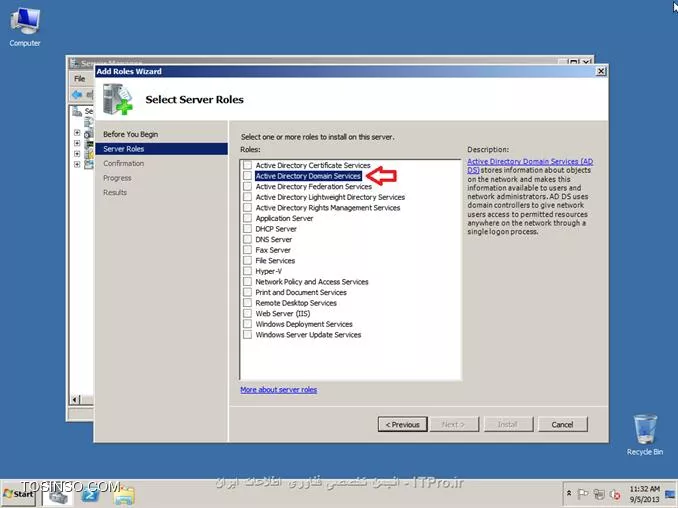
Task: Check Active Directory Rights Management Services
Action: 247,208
